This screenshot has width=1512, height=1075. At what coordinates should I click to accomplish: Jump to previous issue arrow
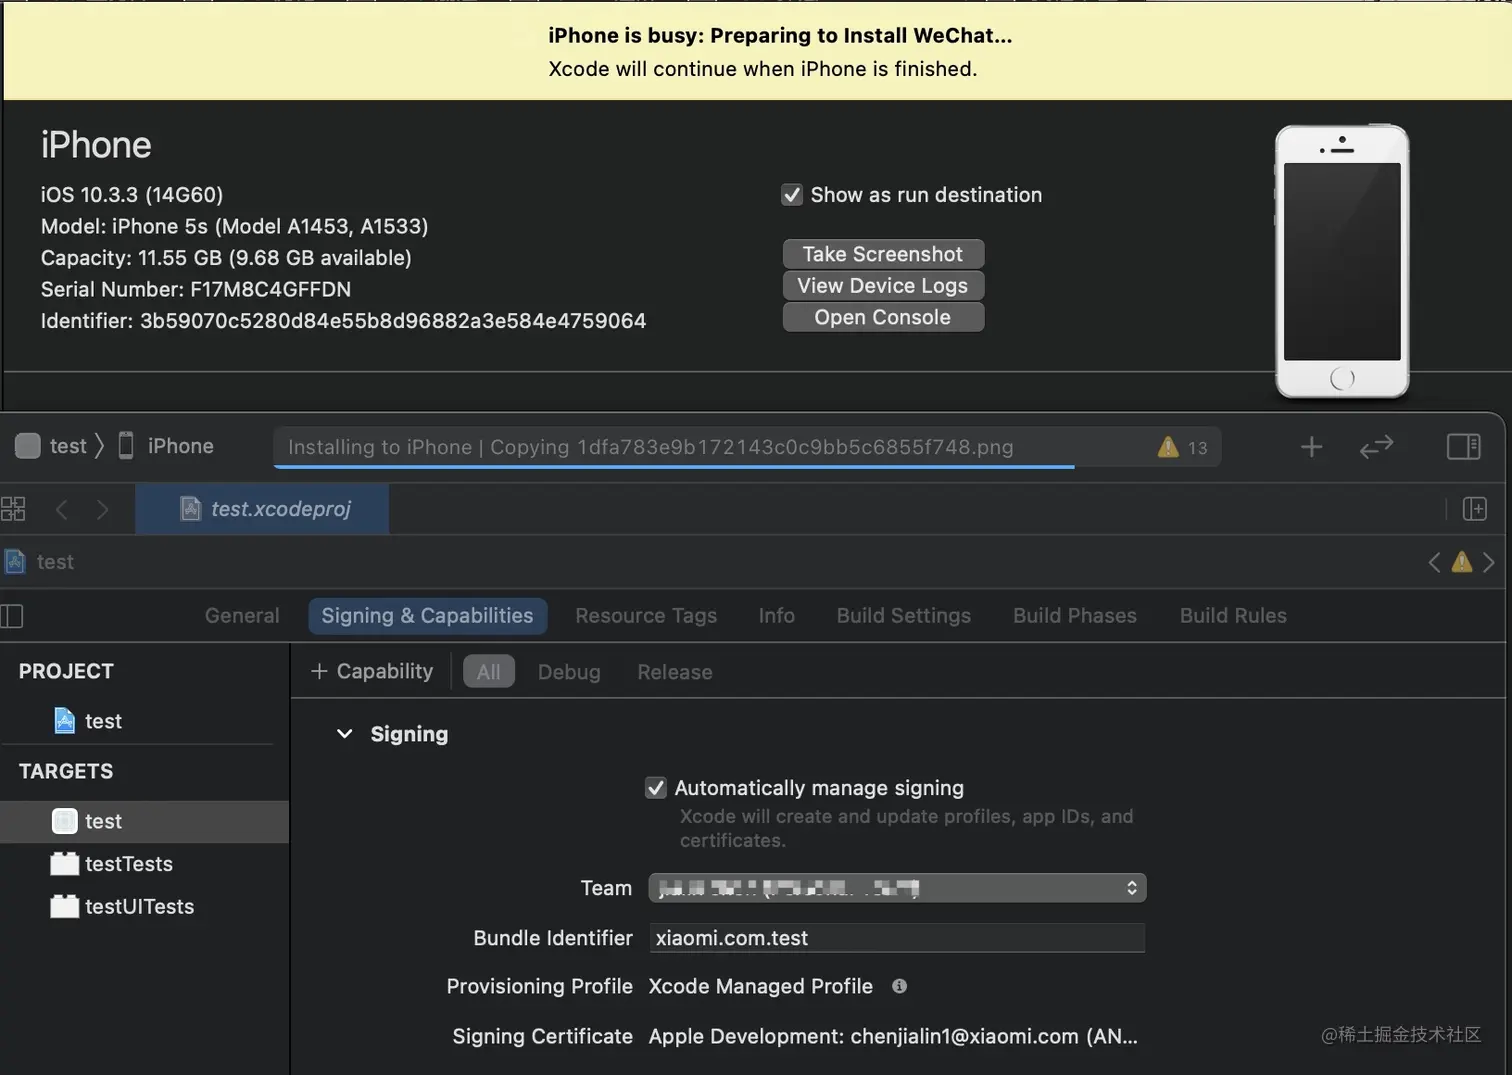(x=1435, y=562)
